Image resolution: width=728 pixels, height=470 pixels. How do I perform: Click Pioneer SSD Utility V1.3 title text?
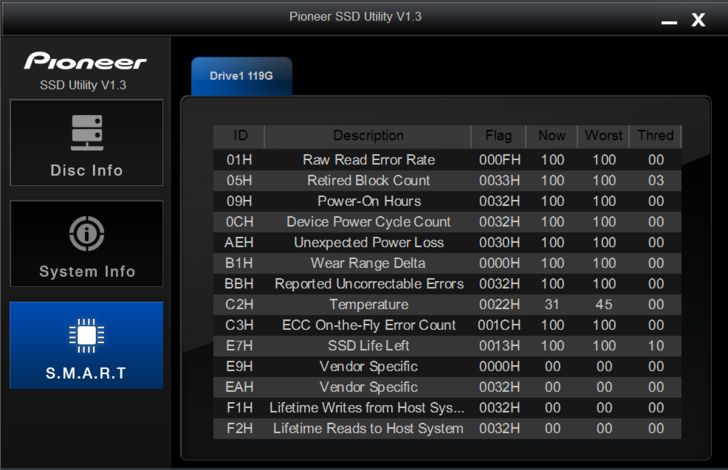click(x=355, y=17)
